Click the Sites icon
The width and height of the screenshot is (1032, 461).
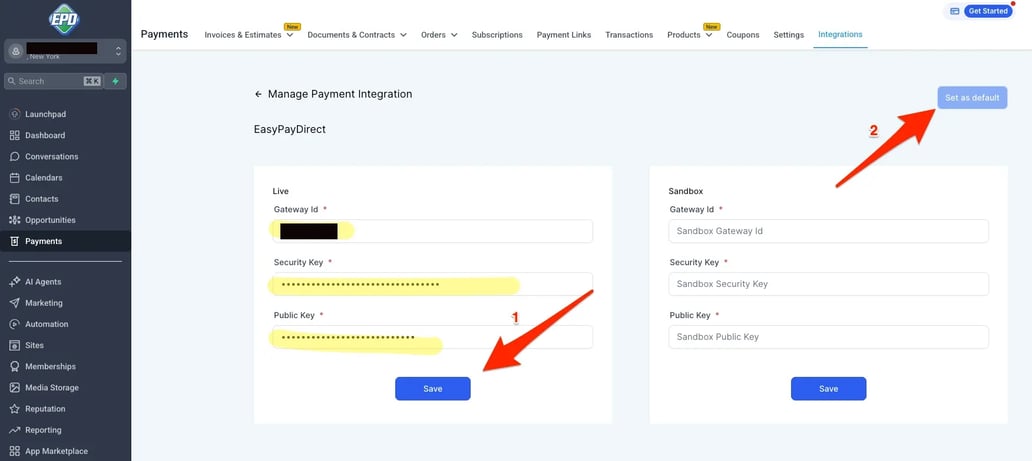[14, 345]
